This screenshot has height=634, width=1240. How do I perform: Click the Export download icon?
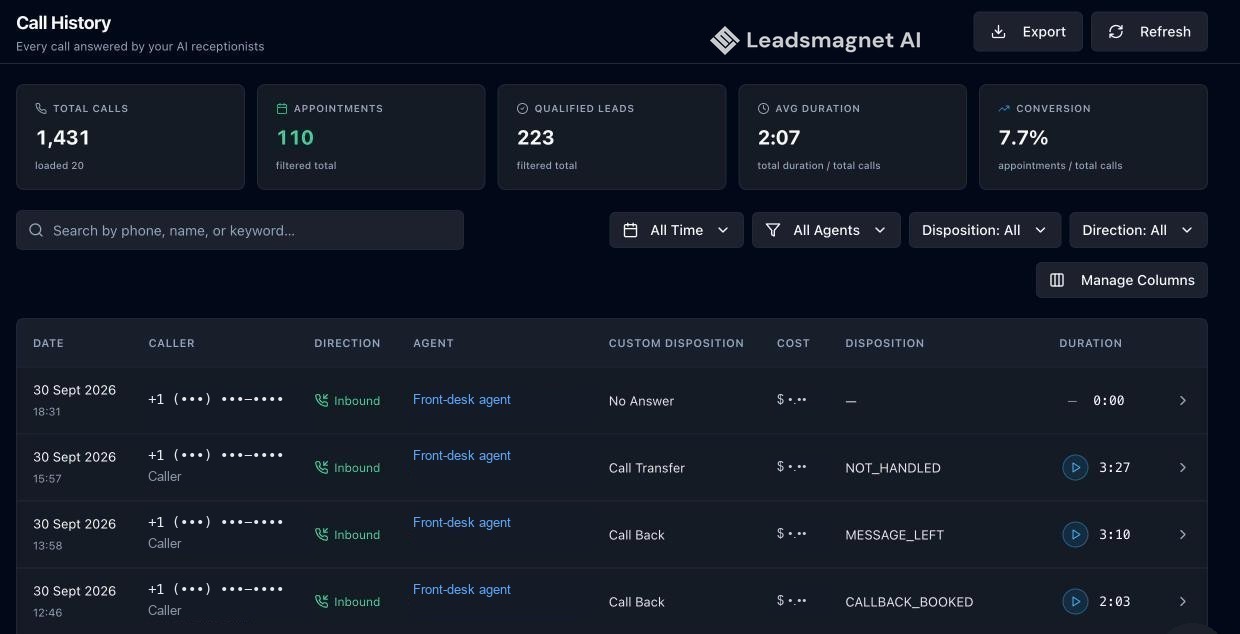998,32
